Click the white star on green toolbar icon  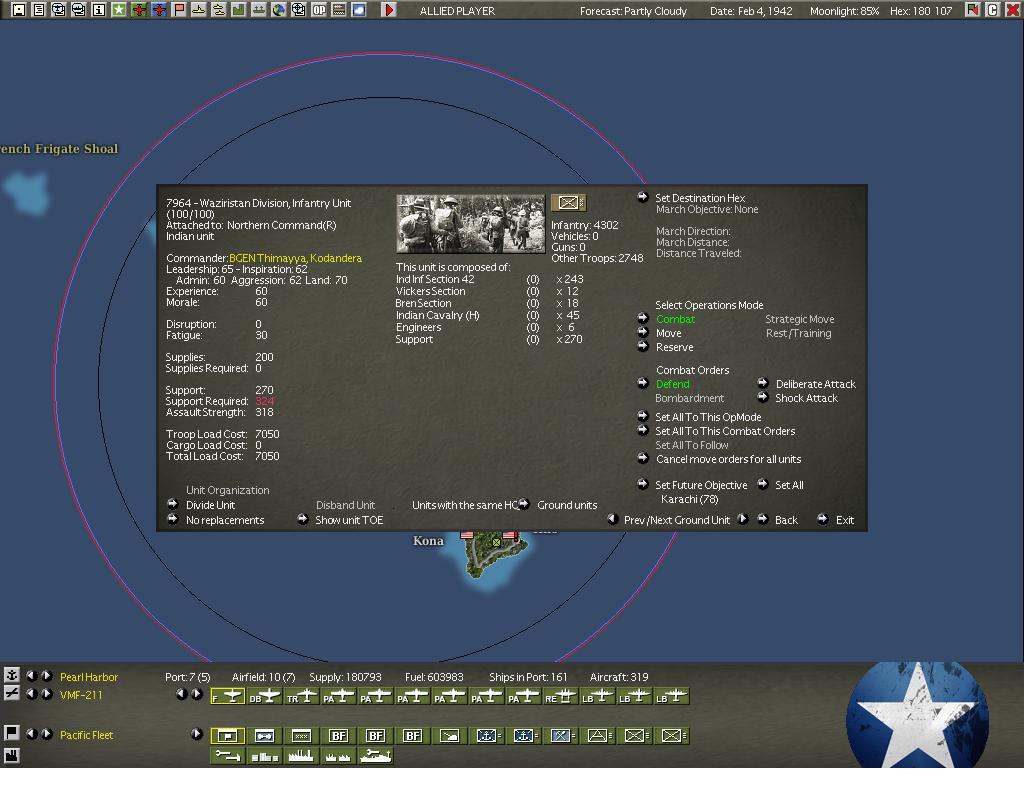coord(119,10)
